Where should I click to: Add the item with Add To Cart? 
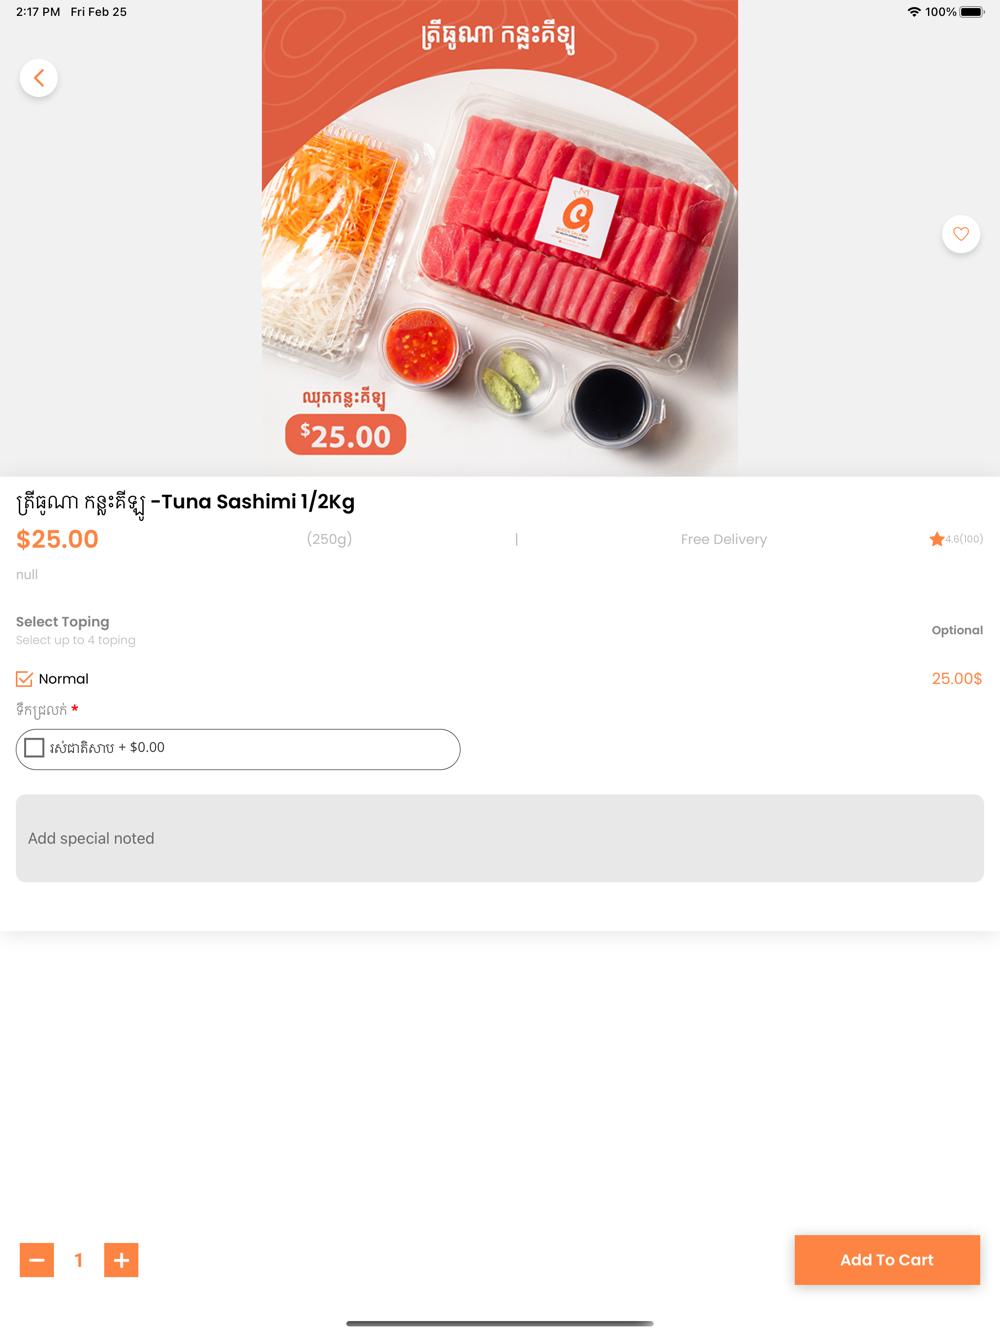(x=887, y=1260)
